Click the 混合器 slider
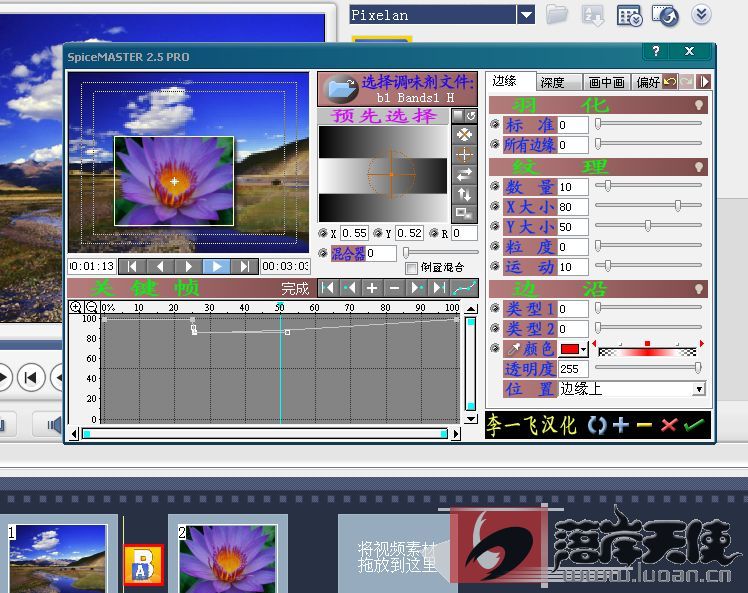 [x=440, y=252]
